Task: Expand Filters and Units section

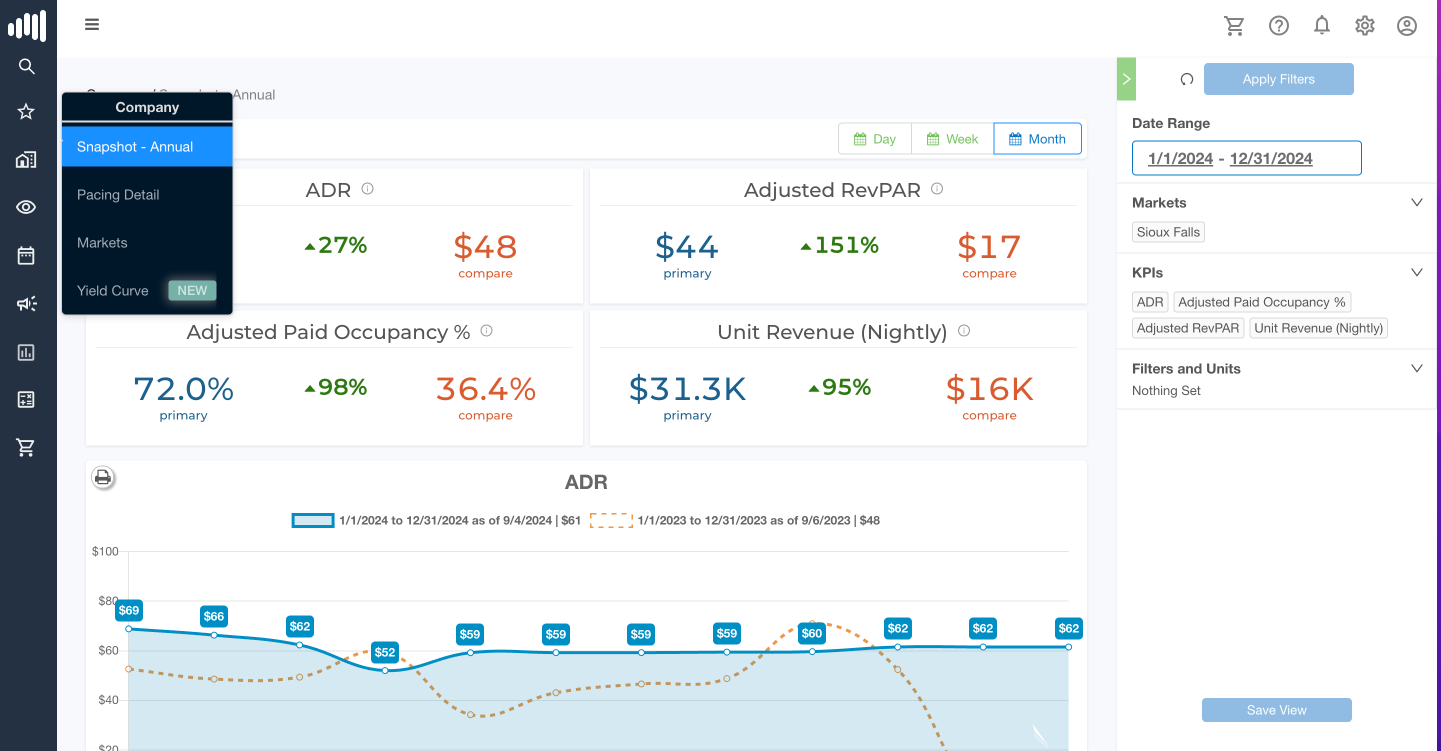Action: [1416, 369]
